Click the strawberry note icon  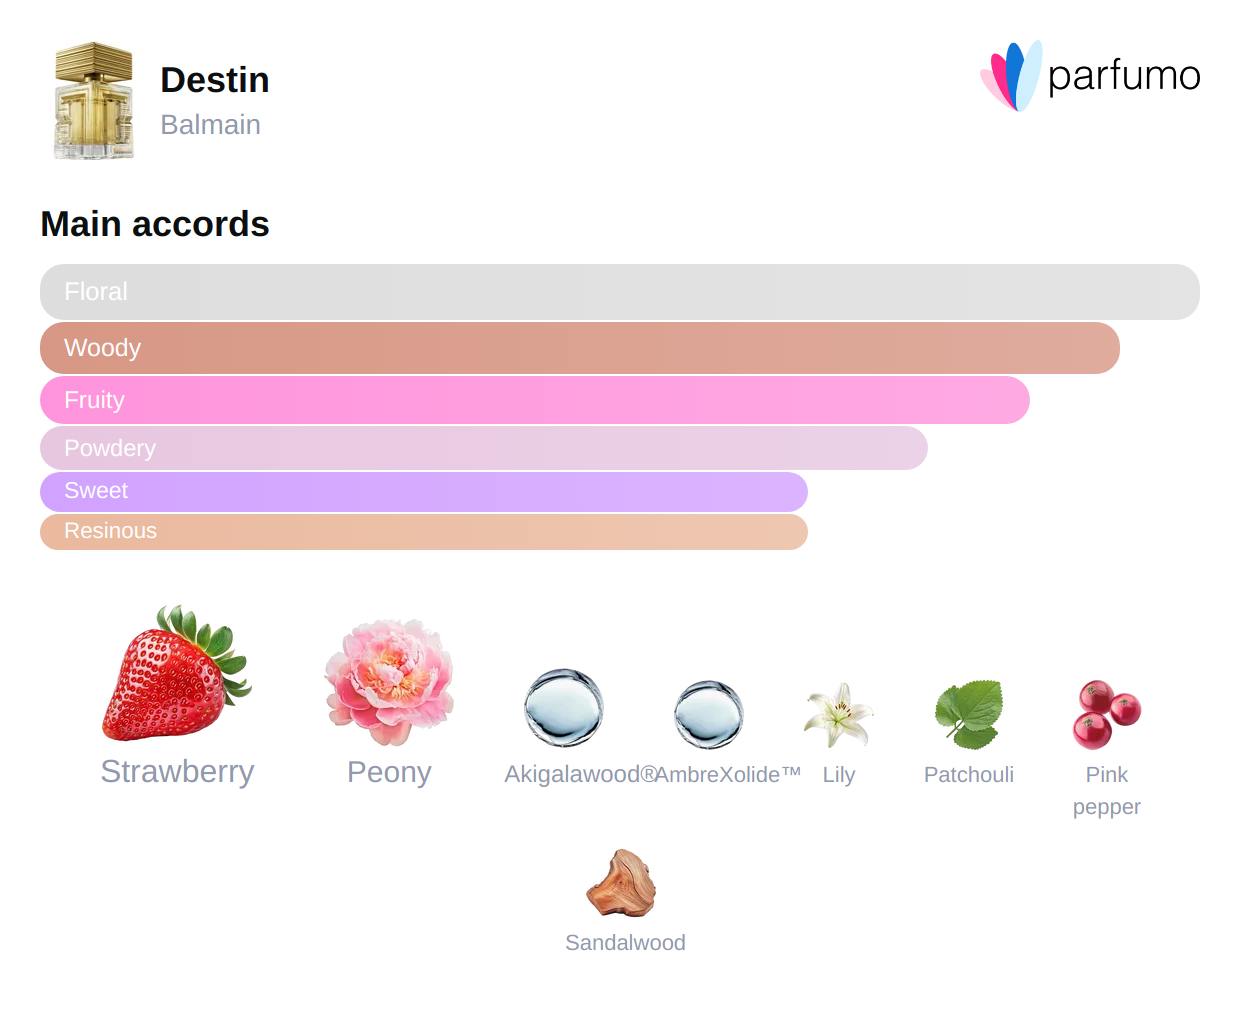pyautogui.click(x=176, y=674)
